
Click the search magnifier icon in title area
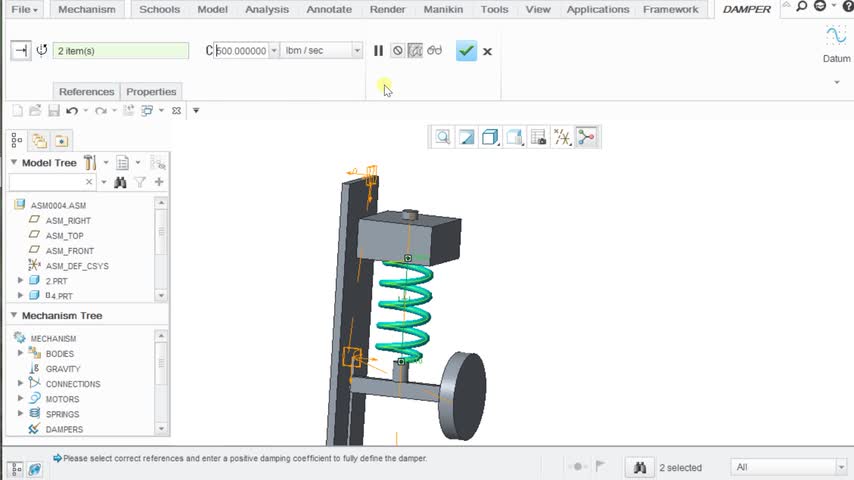click(802, 7)
